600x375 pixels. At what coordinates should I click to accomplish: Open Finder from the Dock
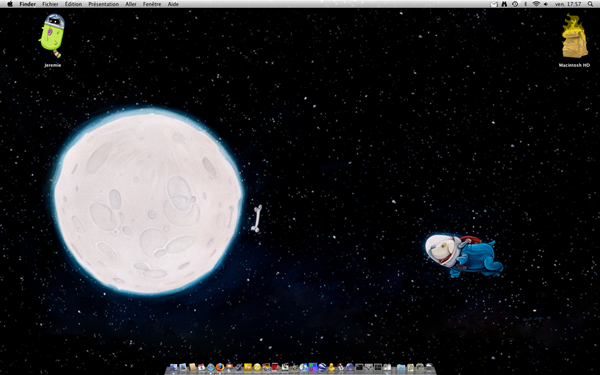click(x=173, y=367)
